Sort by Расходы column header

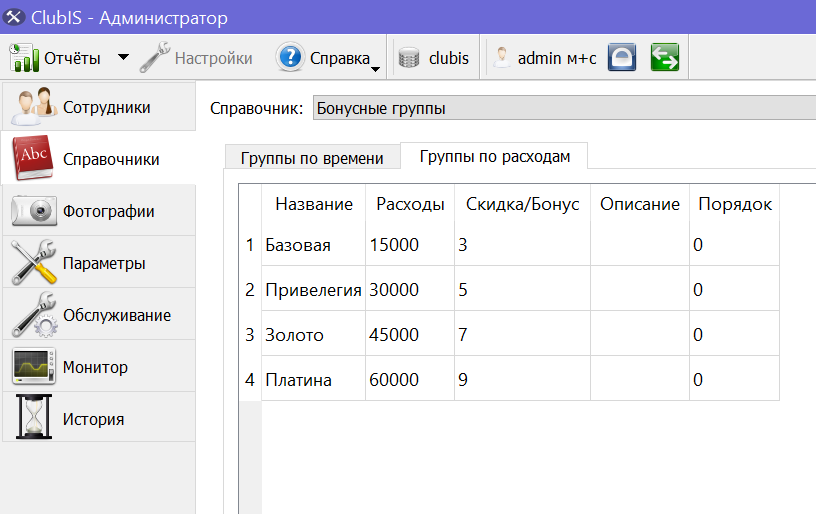[410, 204]
